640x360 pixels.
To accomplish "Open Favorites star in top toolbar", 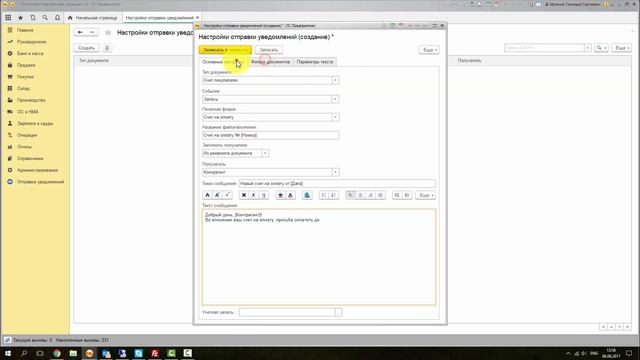I will point(20,18).
